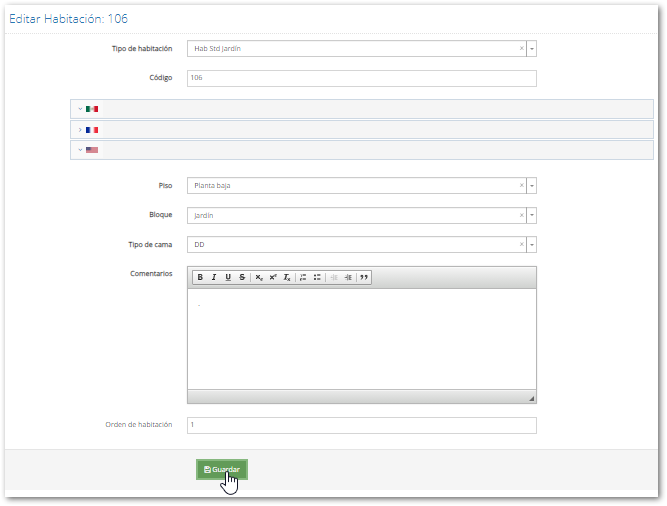This screenshot has height=506, width=667.
Task: Toggle bold formatting in Comentarios editor
Action: coord(200,277)
